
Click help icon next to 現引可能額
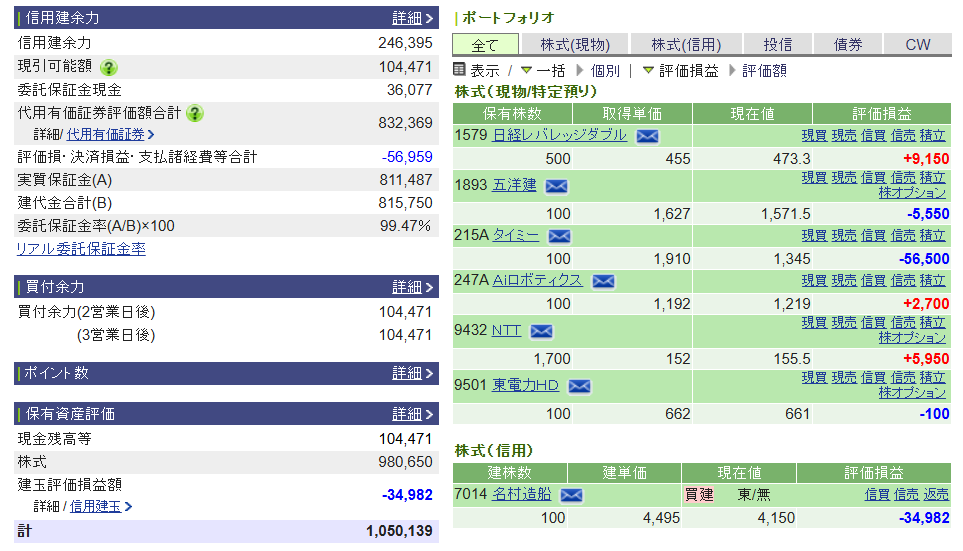pos(109,67)
